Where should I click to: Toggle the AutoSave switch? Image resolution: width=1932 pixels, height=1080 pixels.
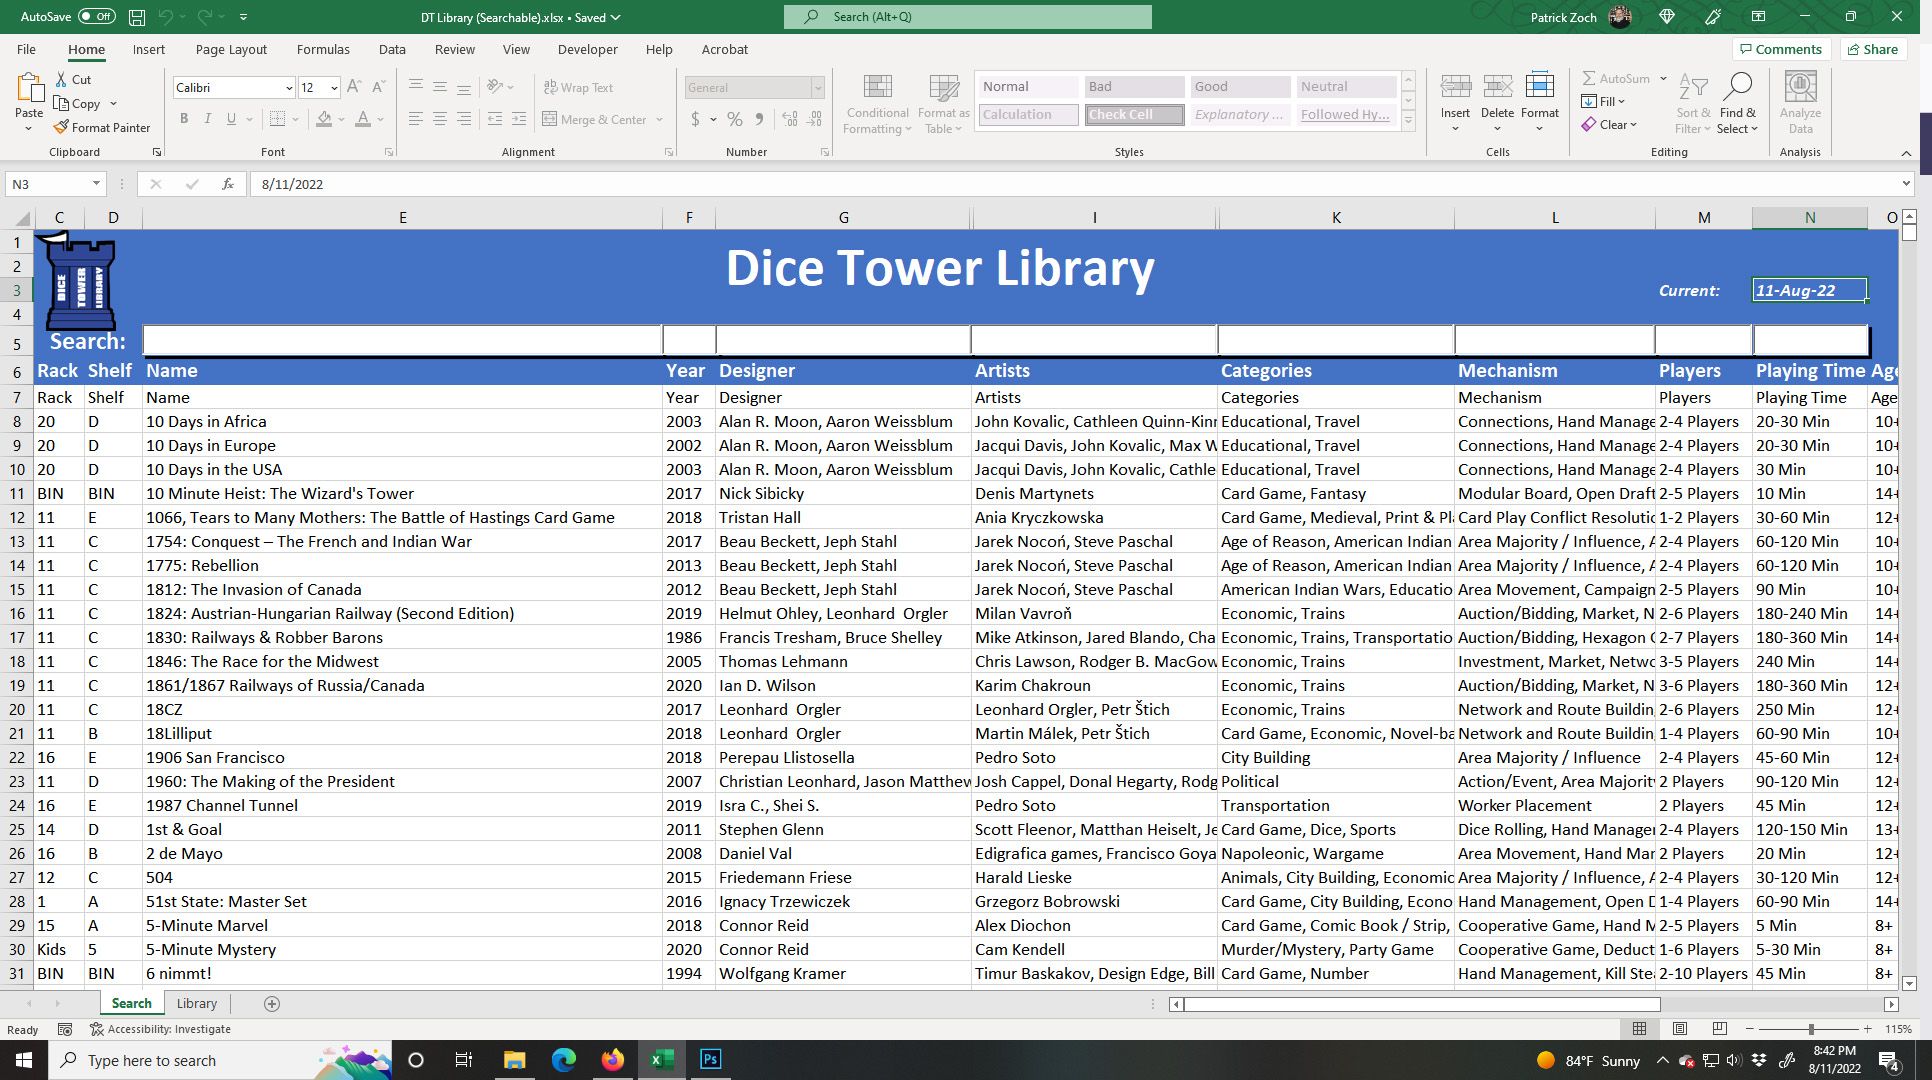tap(96, 17)
